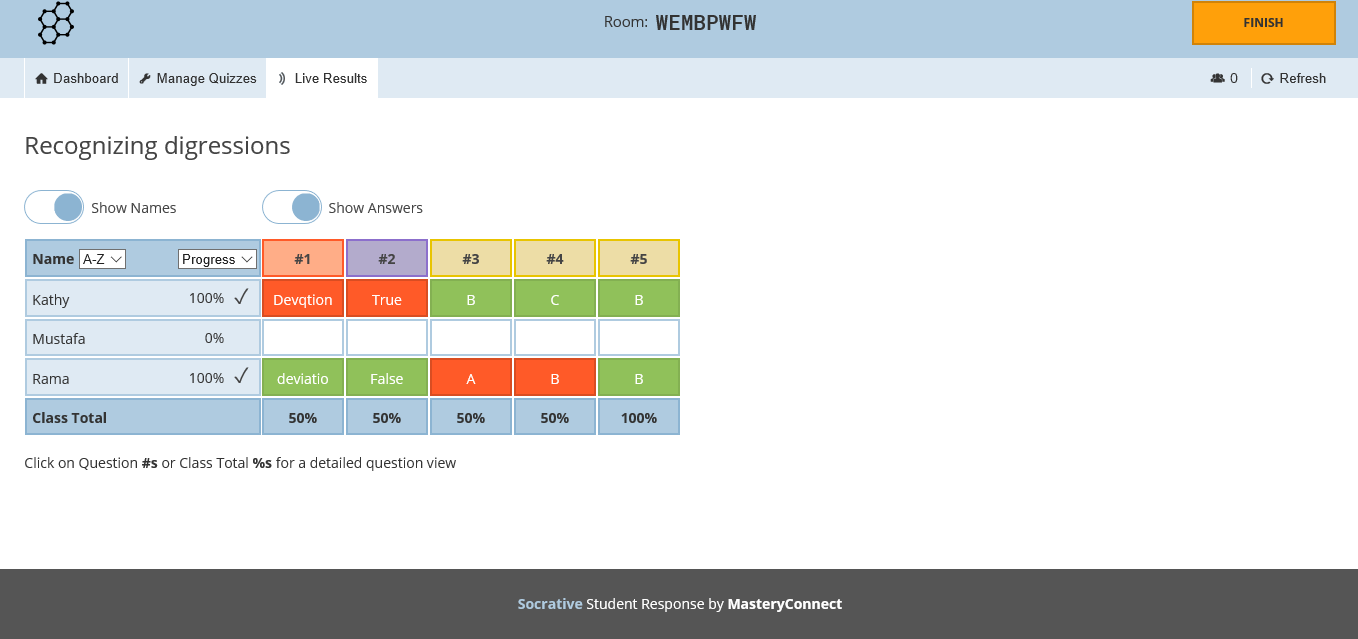Follow the Socrative footer link
Screen dimensions: 1358x639
(549, 604)
